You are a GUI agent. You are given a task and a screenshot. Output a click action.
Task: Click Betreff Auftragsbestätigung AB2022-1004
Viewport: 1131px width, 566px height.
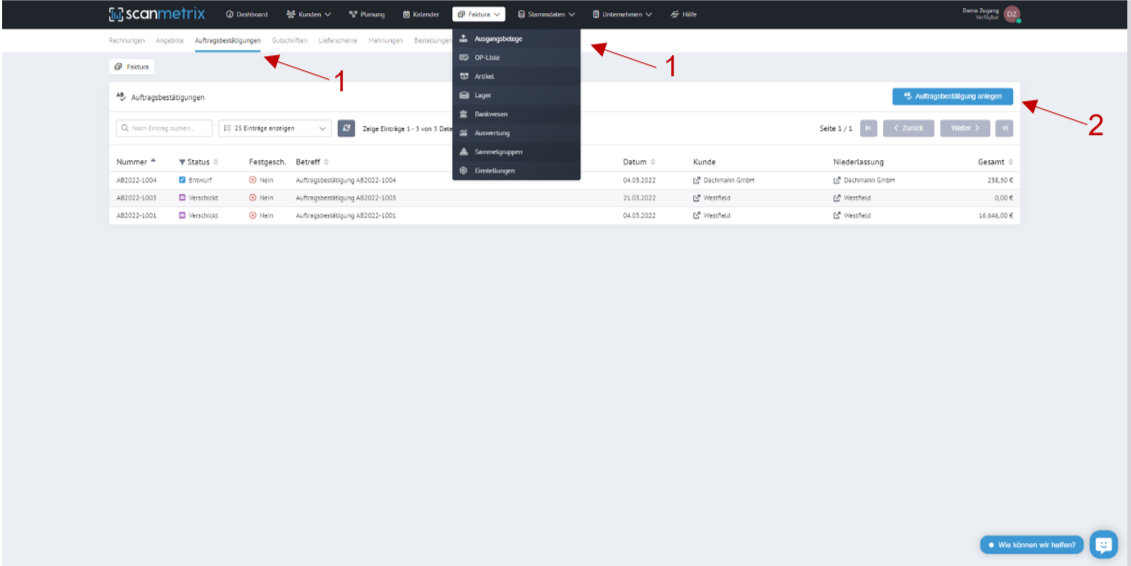346,180
